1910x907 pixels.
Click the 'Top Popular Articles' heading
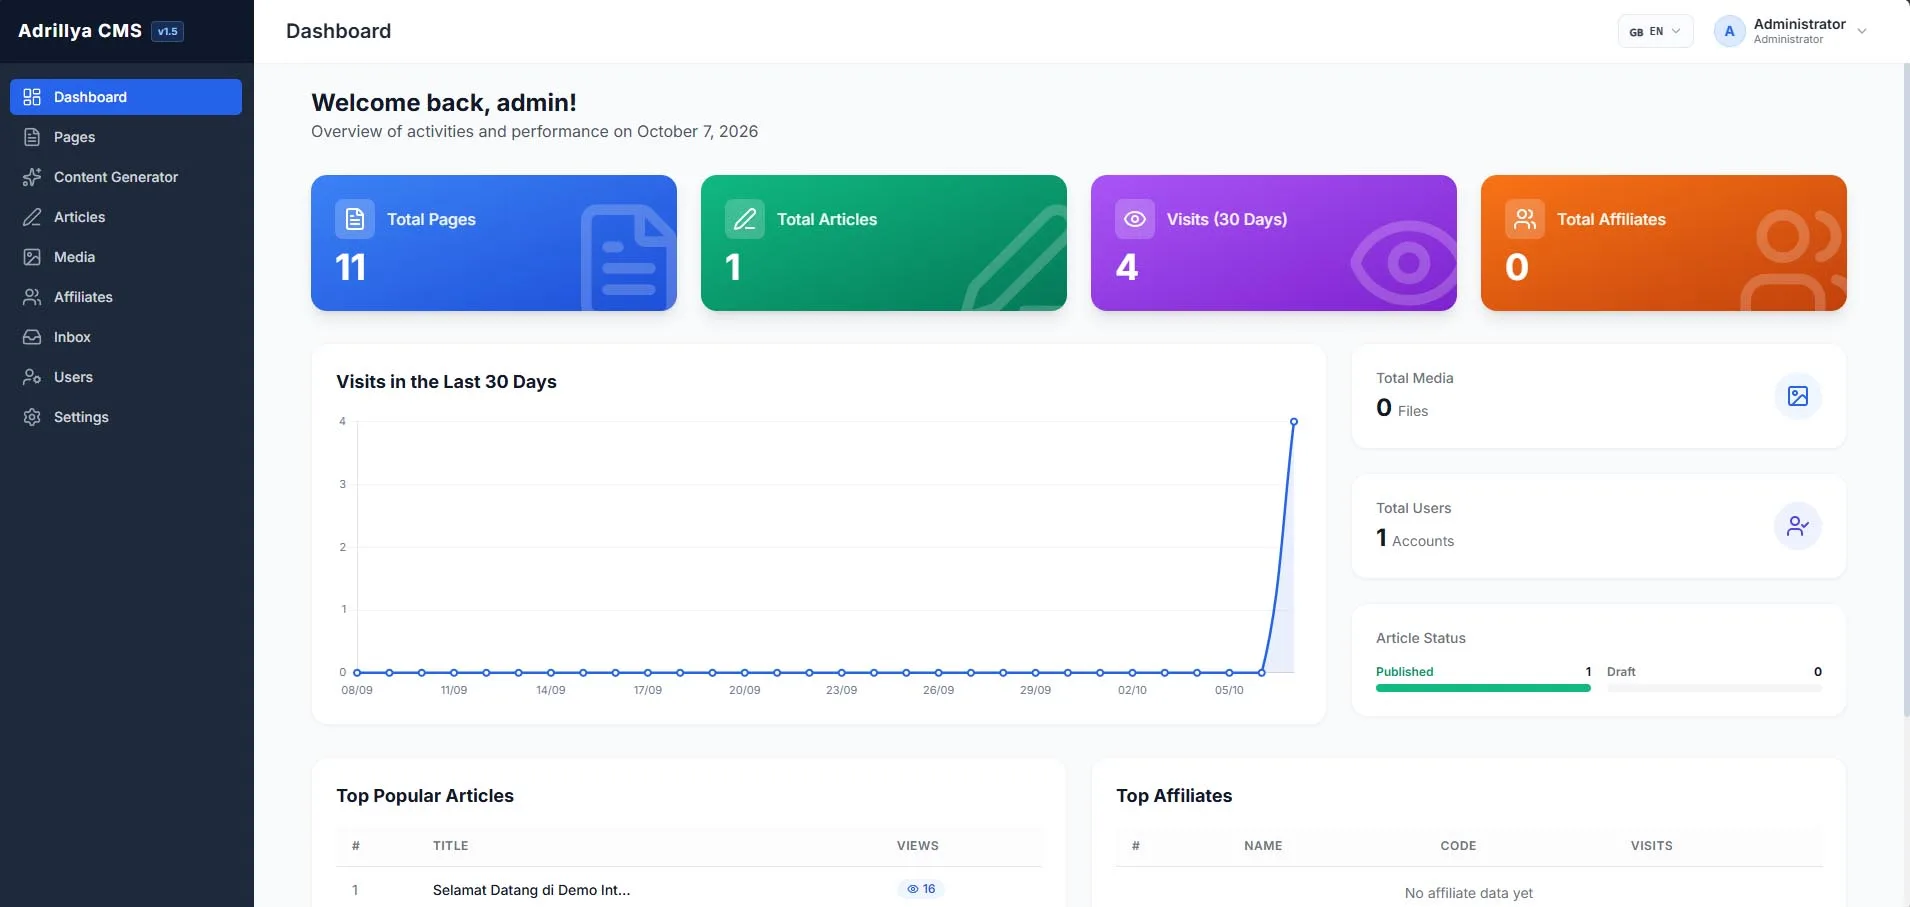[425, 796]
